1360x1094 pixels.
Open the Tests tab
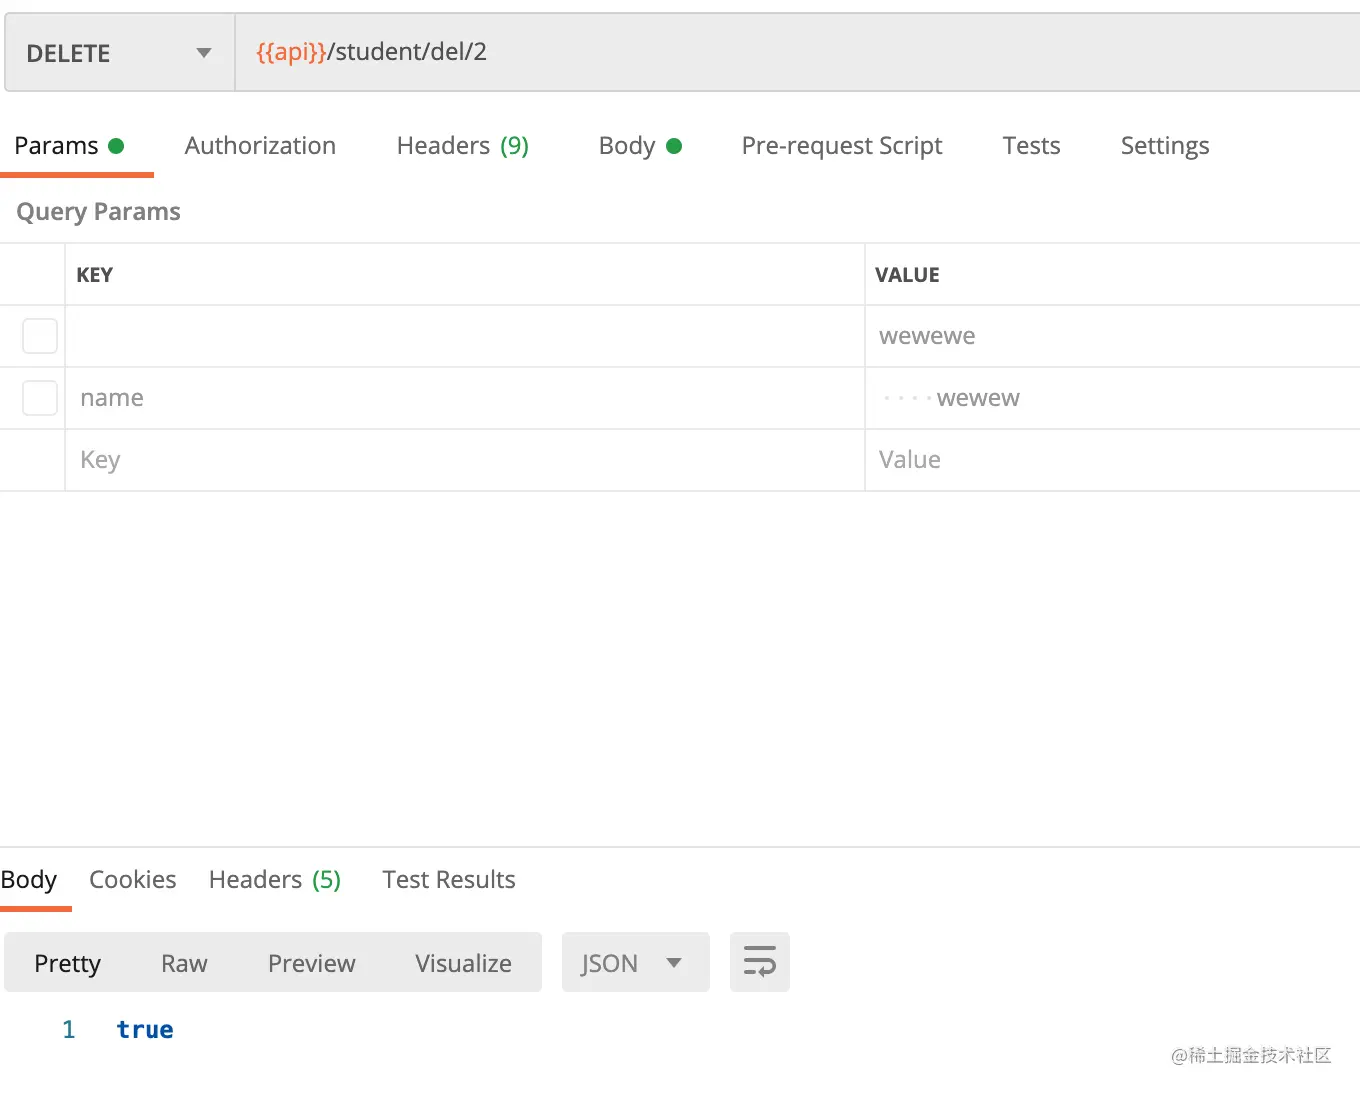(x=1031, y=146)
